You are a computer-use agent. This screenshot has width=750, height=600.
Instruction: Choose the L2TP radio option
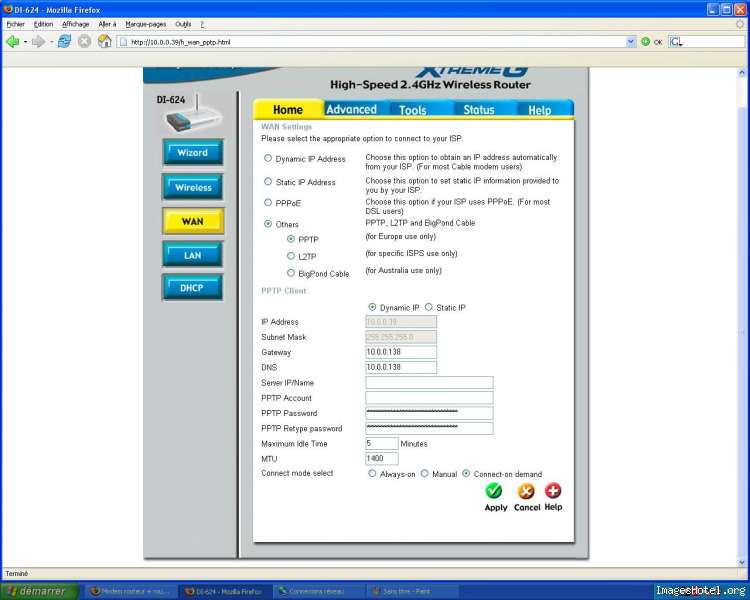(290, 256)
